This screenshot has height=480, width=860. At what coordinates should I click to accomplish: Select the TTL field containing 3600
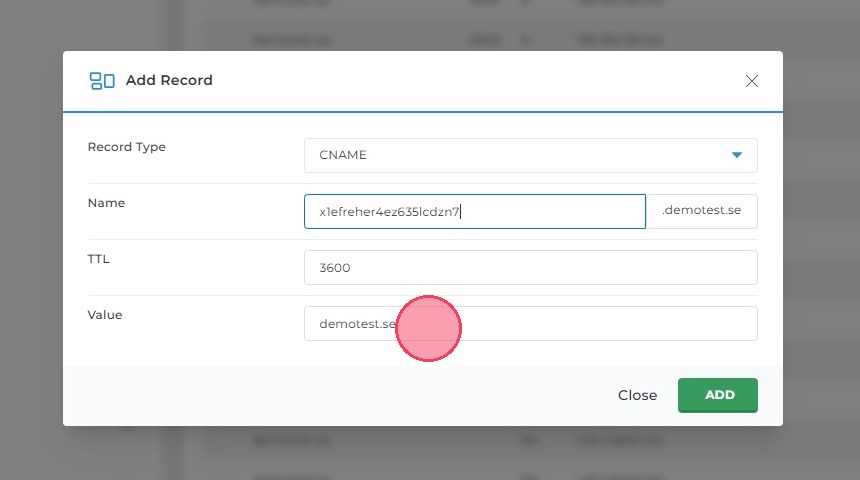(x=530, y=267)
